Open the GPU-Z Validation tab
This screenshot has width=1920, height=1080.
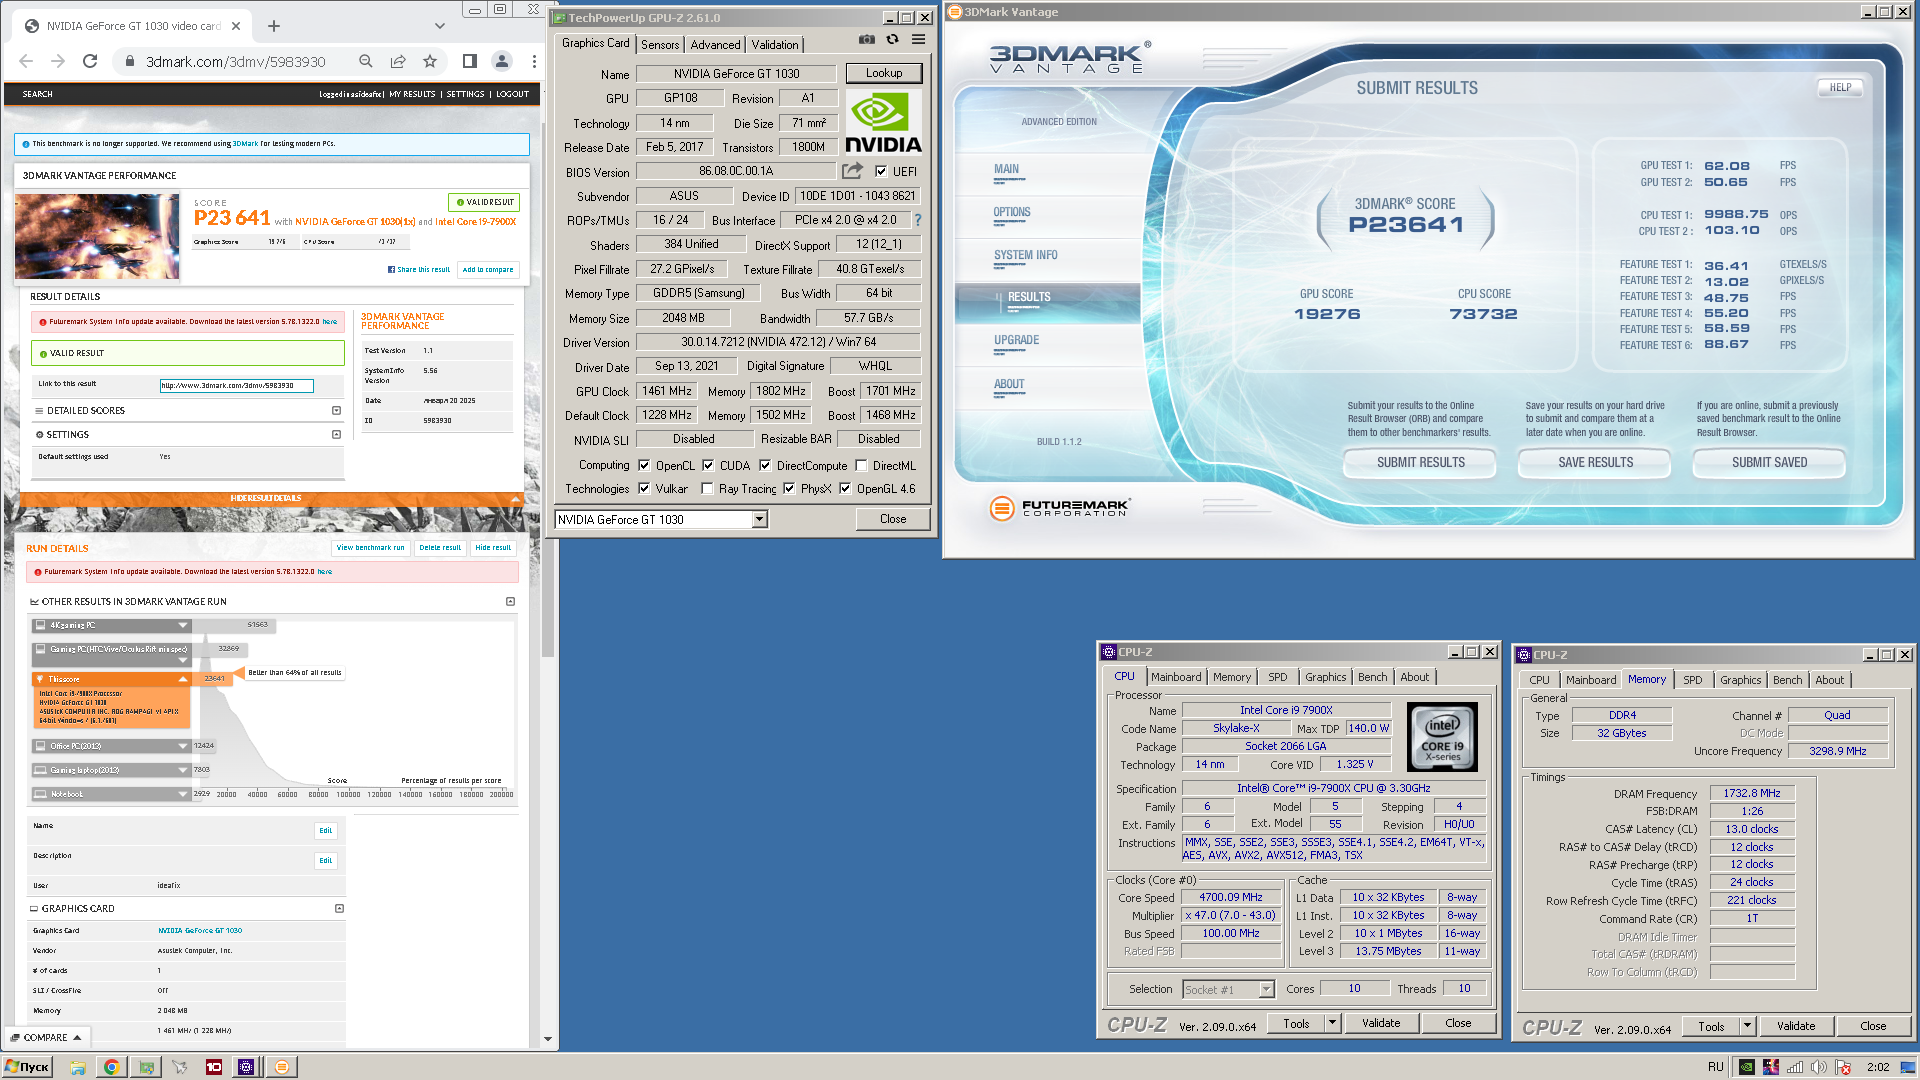coord(775,45)
